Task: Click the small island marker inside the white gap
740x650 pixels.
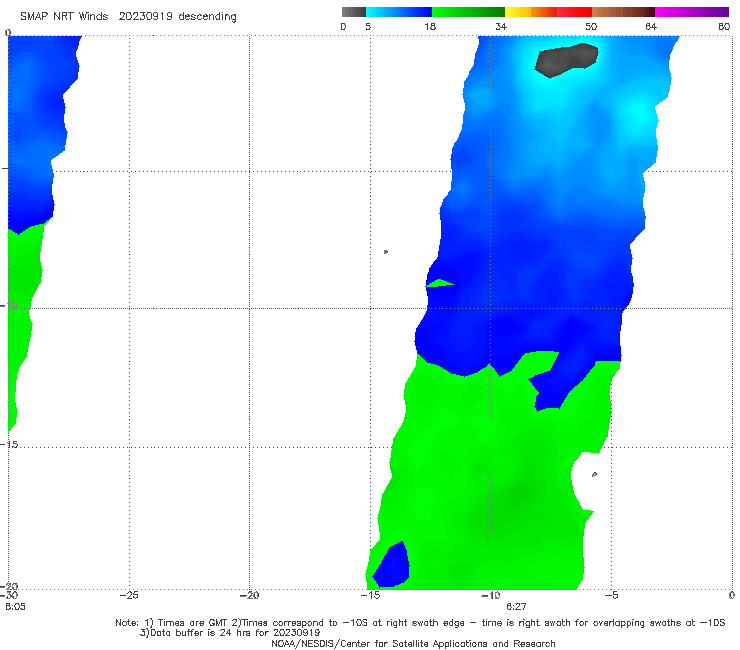Action: (x=594, y=474)
